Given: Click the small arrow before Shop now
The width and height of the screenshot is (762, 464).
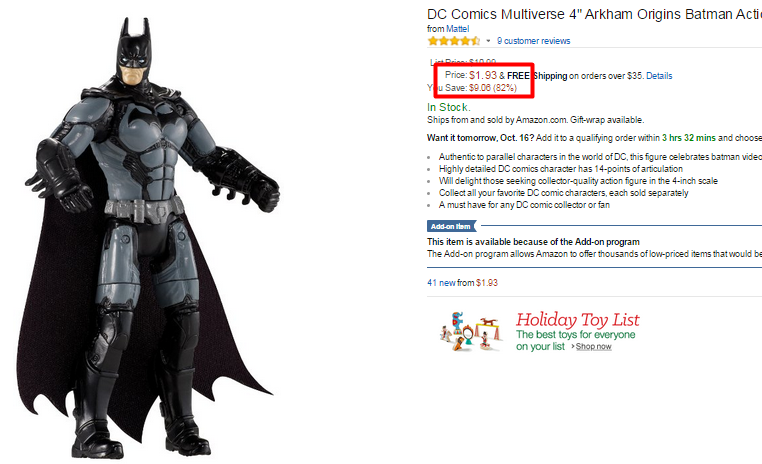Looking at the screenshot, I should [573, 346].
